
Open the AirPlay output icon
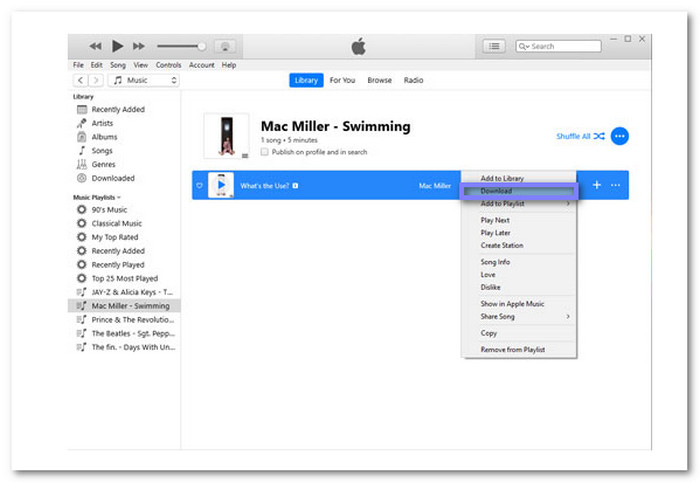(225, 46)
